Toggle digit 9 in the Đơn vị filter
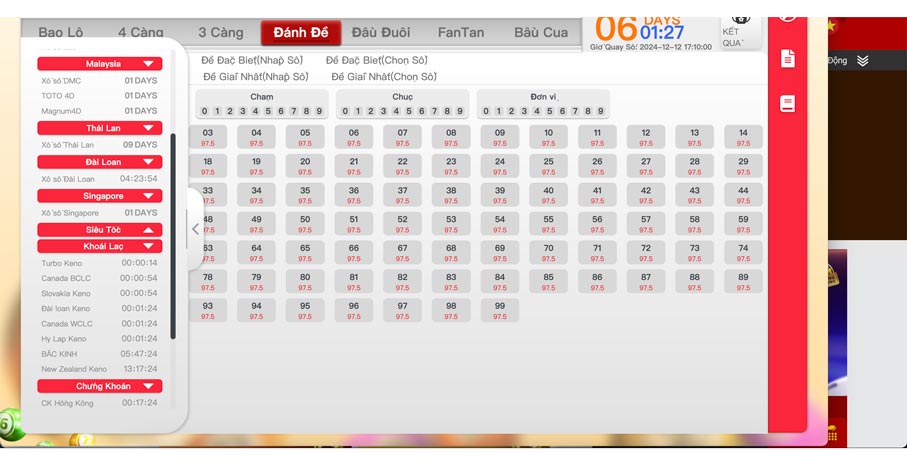 [x=601, y=111]
